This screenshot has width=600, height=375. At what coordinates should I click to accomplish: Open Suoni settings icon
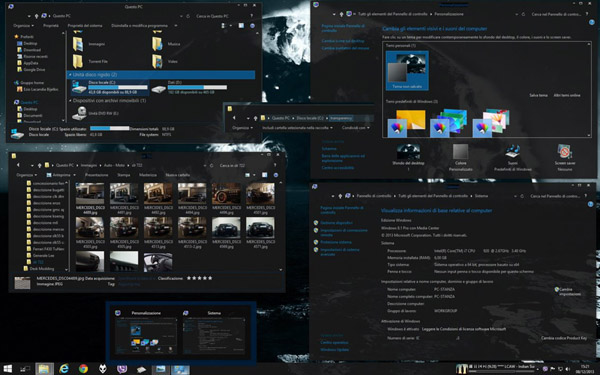[513, 157]
